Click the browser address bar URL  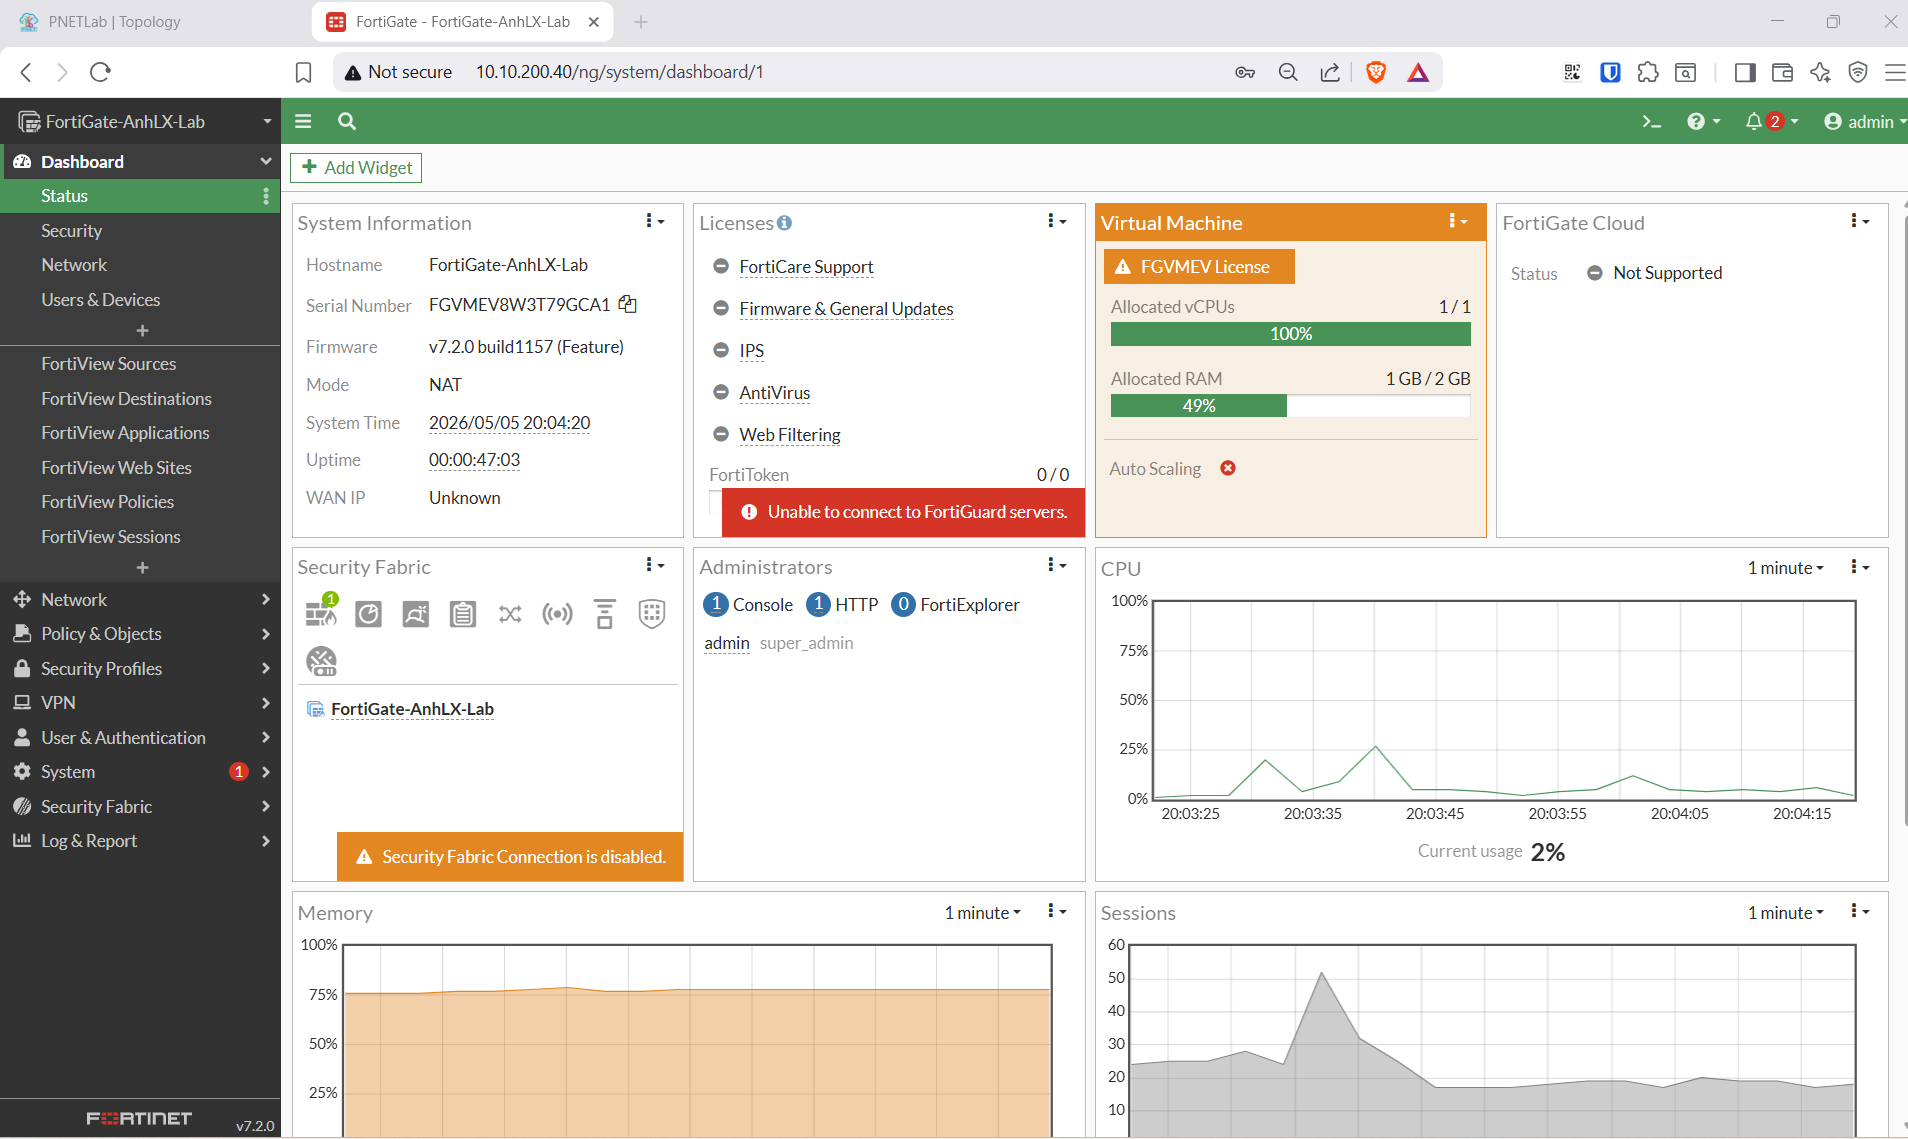point(619,72)
